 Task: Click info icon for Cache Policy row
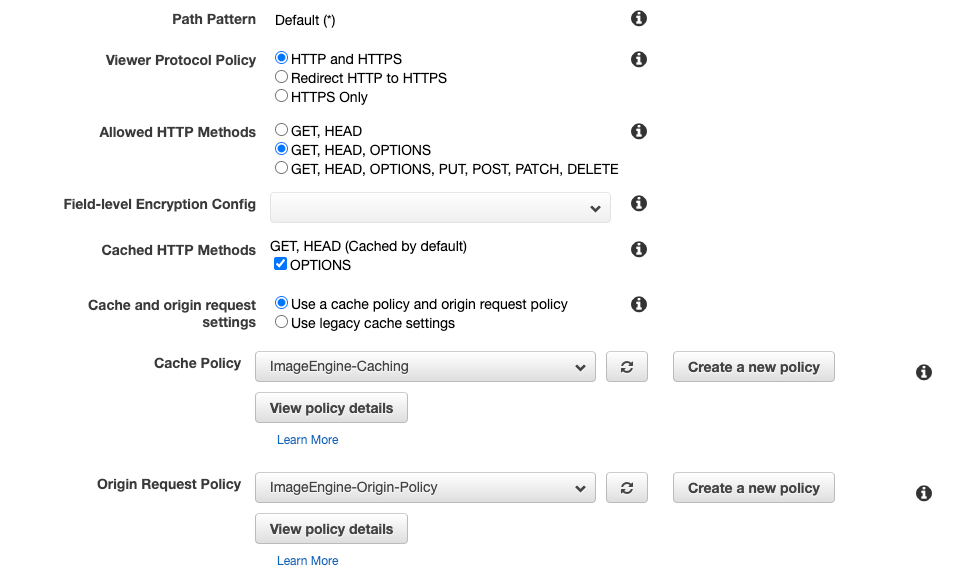923,372
